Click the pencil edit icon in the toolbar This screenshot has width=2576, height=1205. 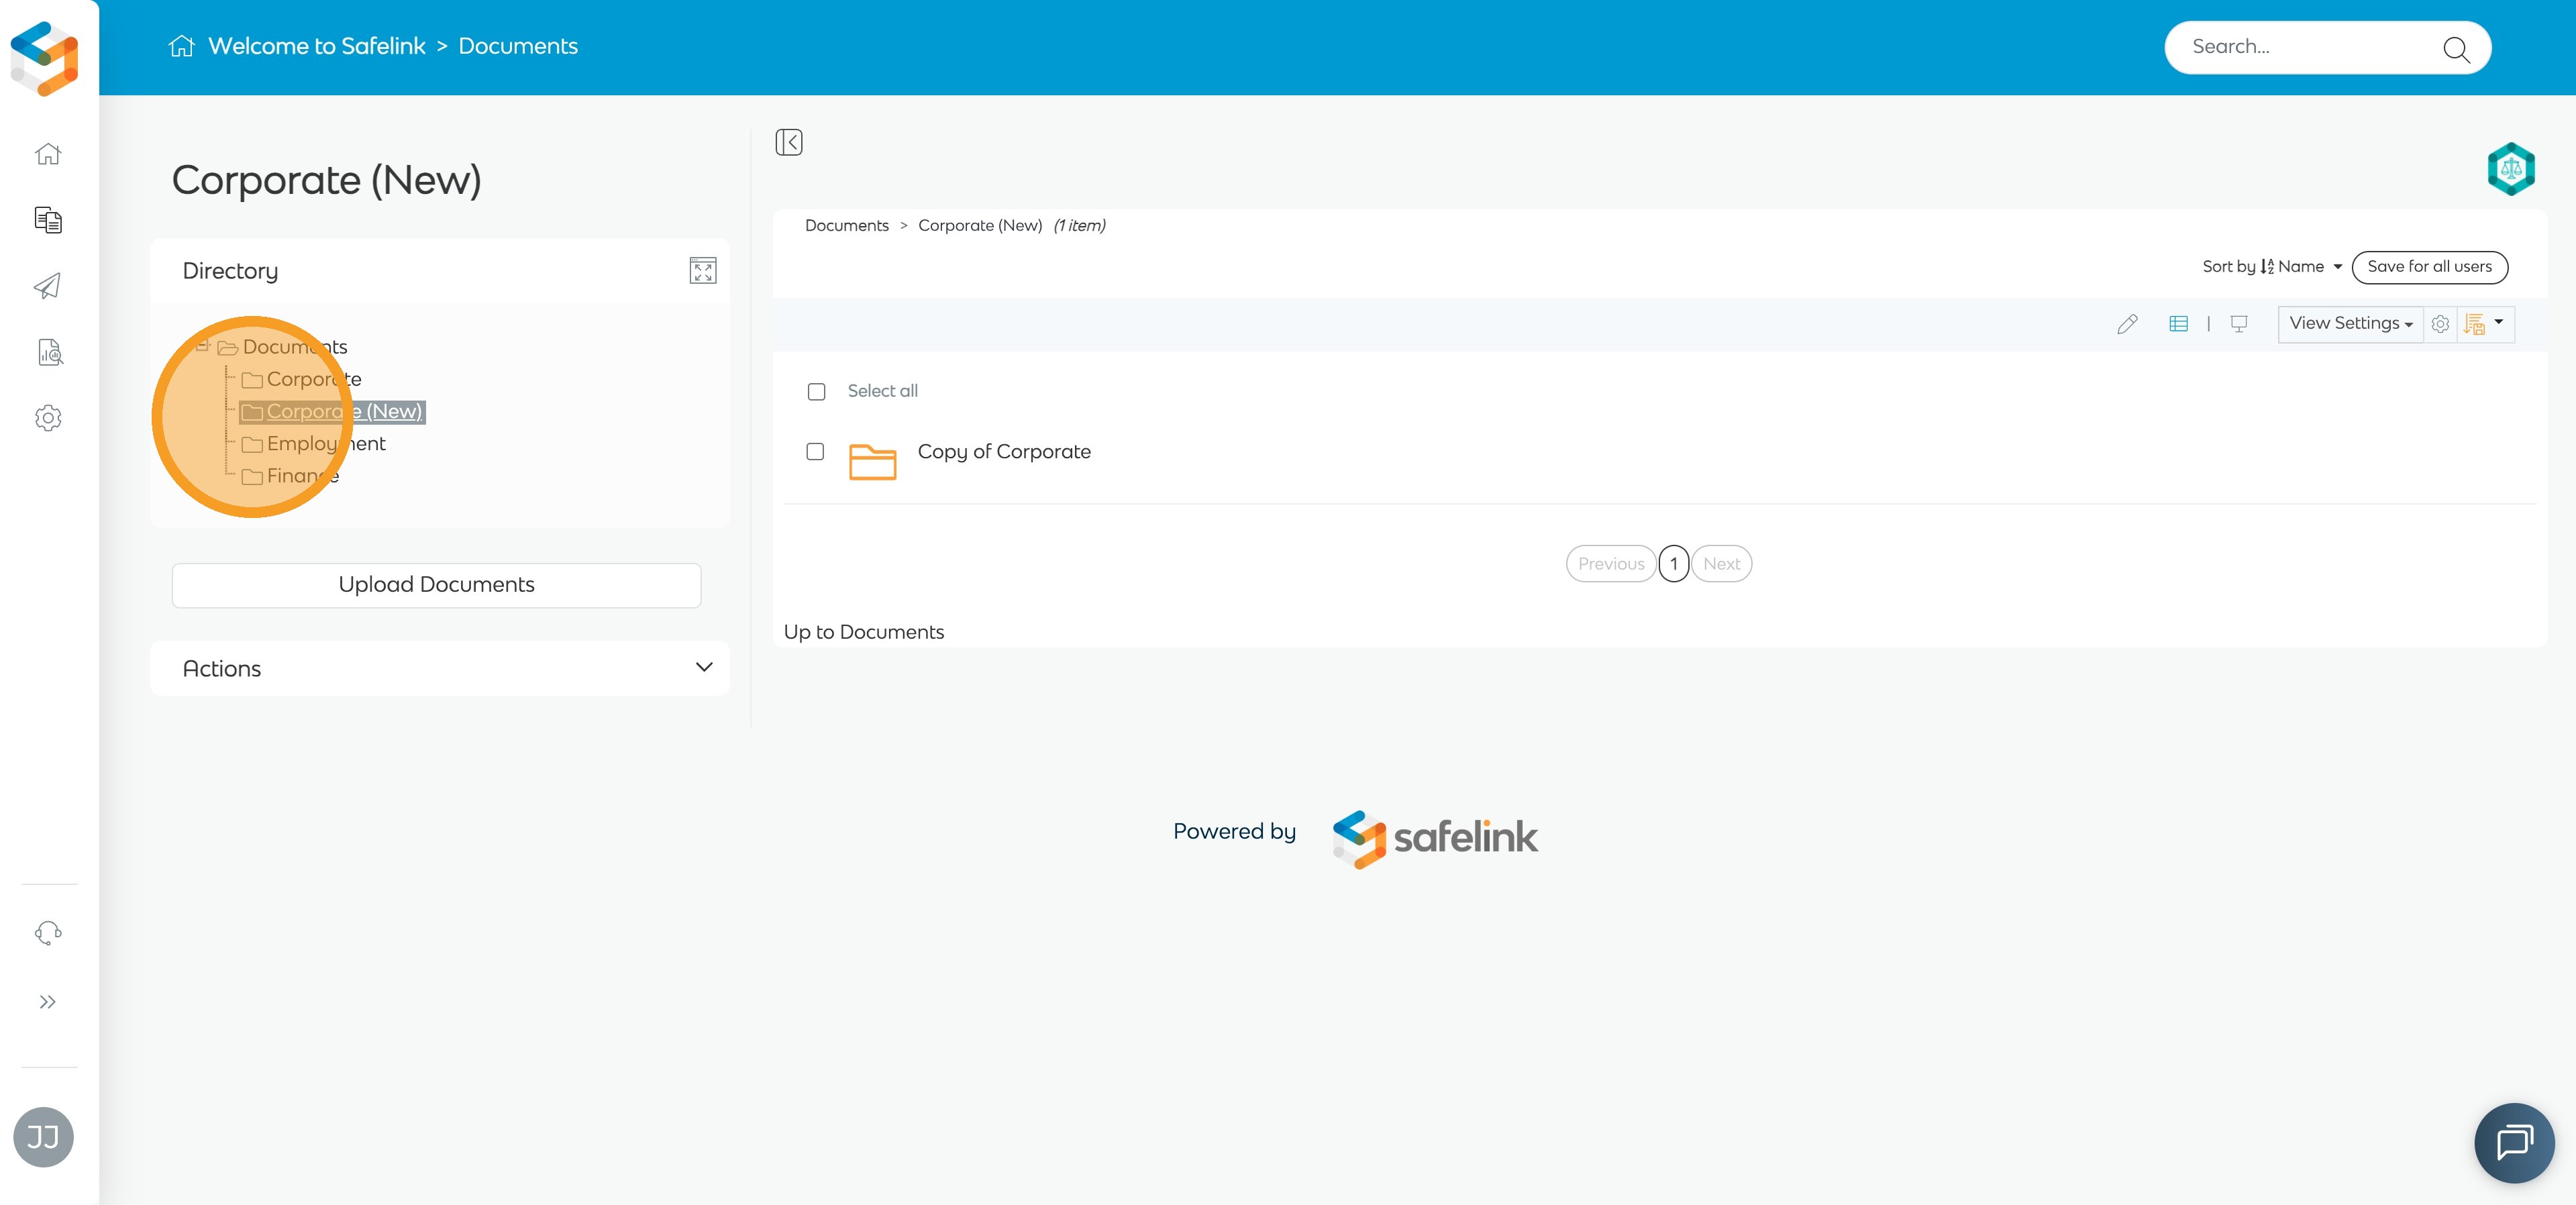click(x=2127, y=324)
